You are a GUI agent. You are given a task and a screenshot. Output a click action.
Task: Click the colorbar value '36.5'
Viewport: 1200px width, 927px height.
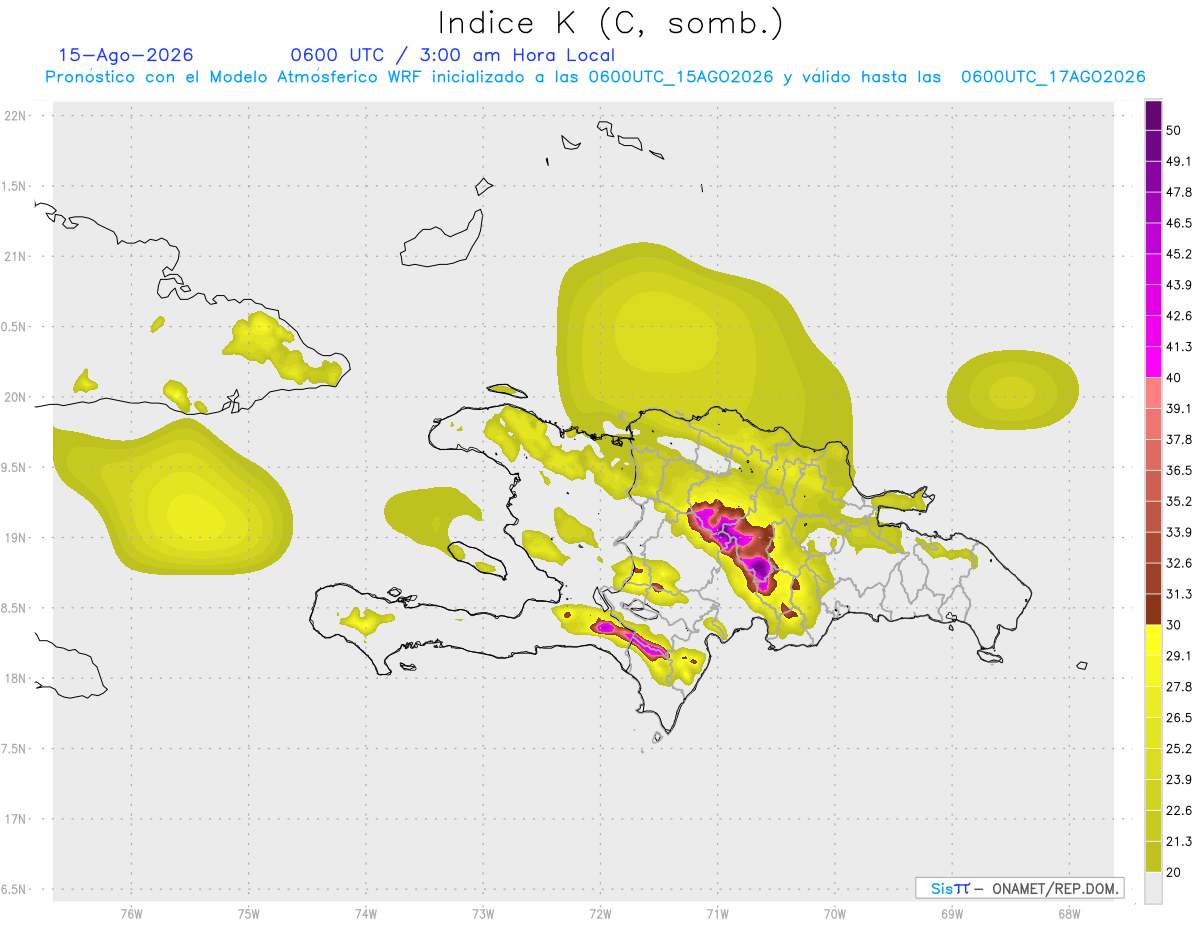point(1179,470)
